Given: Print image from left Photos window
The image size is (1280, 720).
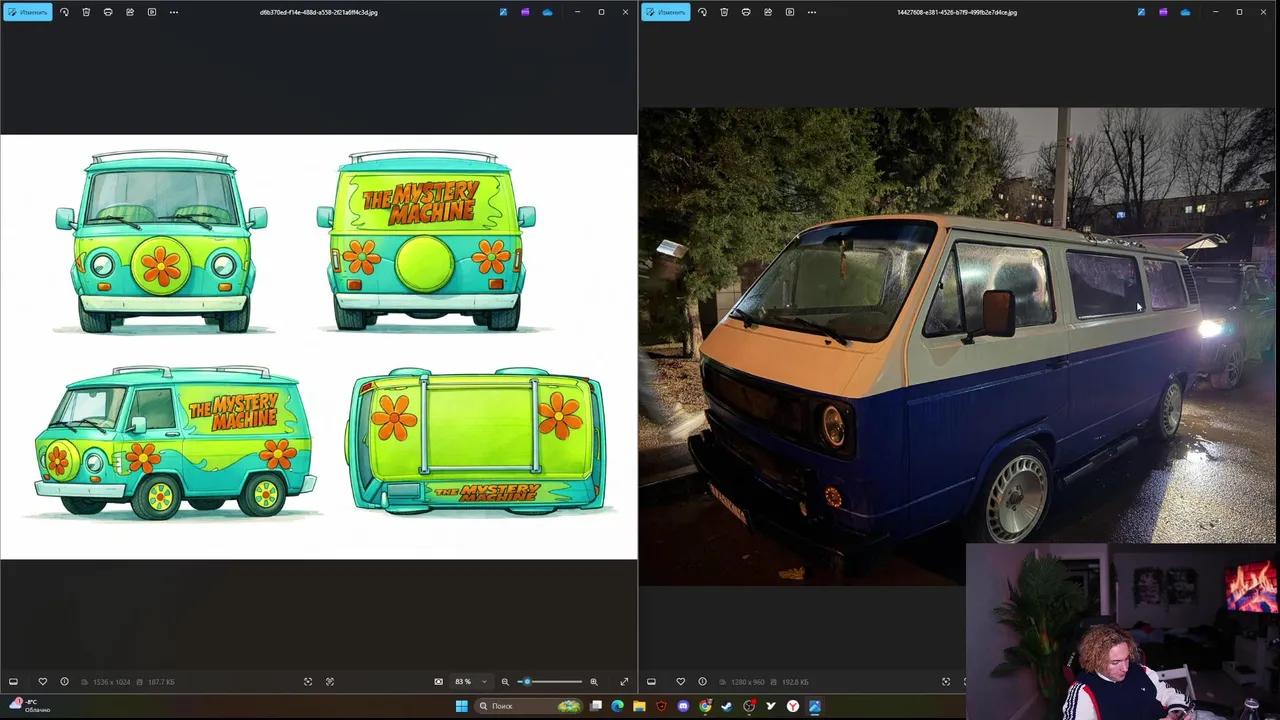Looking at the screenshot, I should [x=108, y=12].
